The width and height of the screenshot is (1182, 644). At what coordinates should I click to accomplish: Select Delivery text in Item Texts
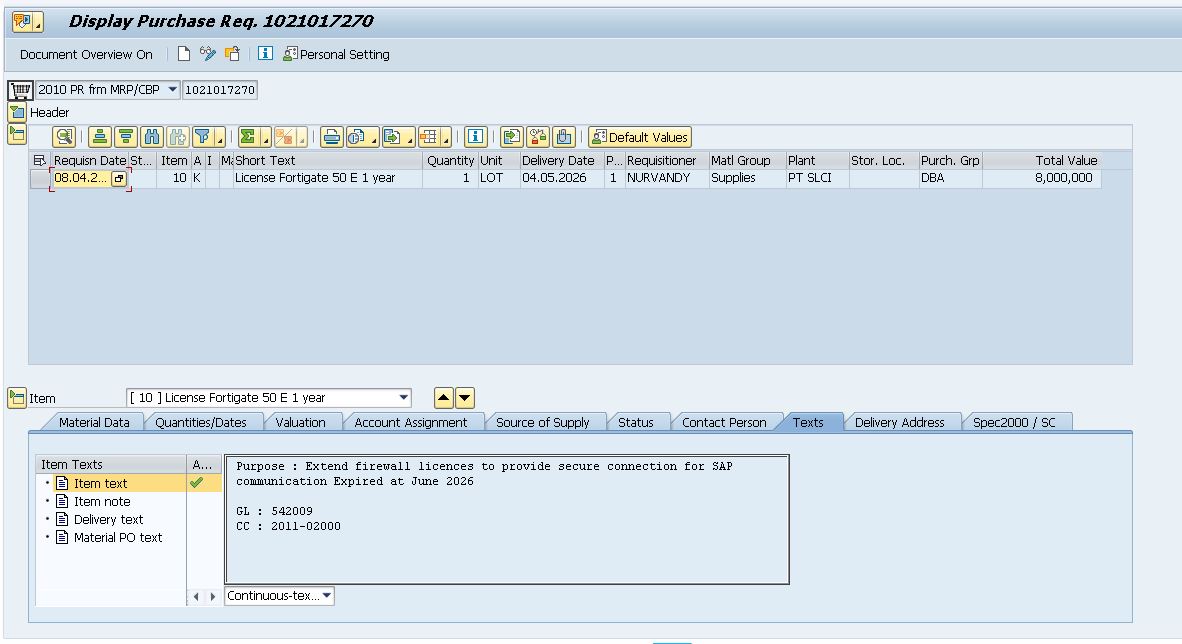point(108,519)
